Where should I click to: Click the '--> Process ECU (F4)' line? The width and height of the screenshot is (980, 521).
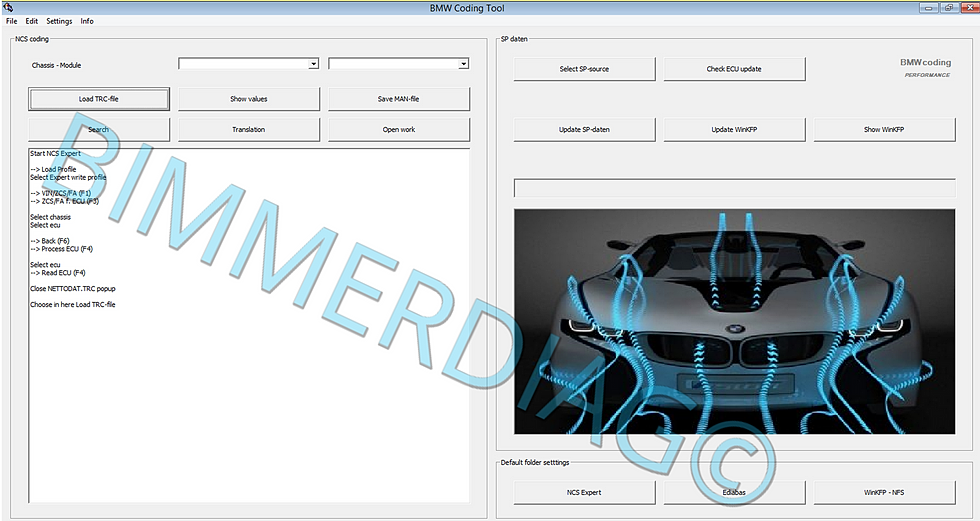61,249
